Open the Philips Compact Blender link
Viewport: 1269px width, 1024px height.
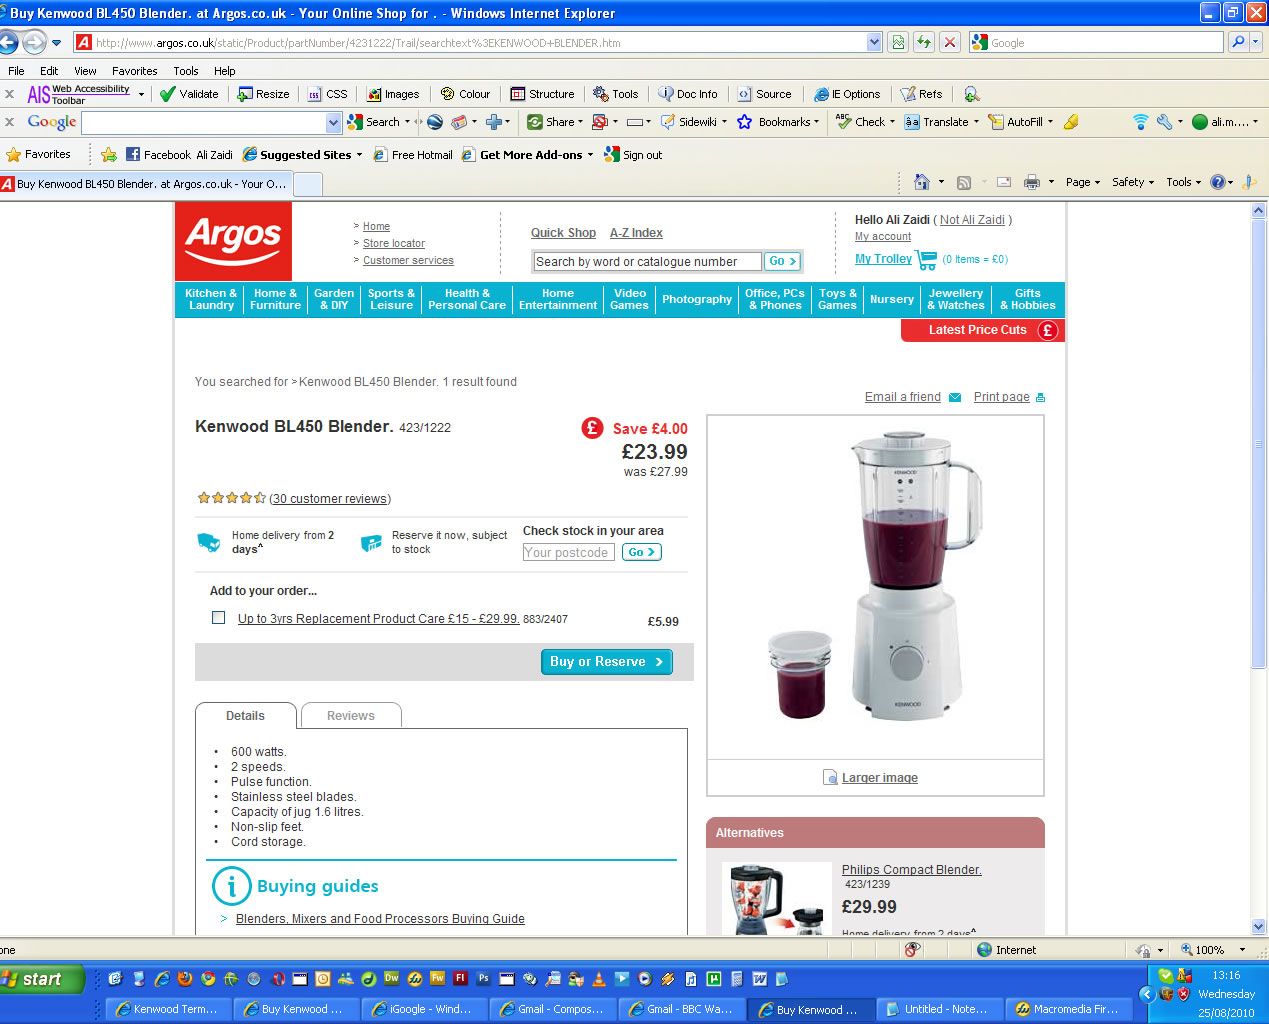[912, 870]
